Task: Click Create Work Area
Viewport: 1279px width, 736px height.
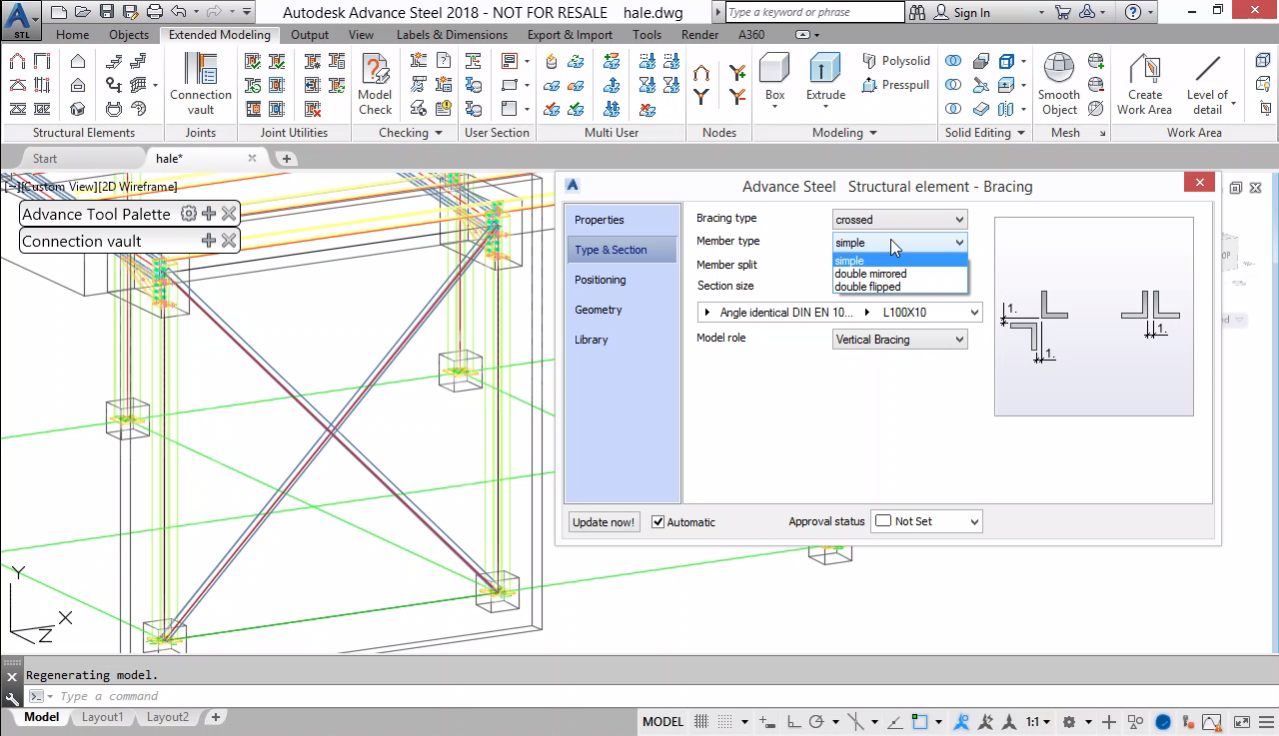Action: point(1144,84)
